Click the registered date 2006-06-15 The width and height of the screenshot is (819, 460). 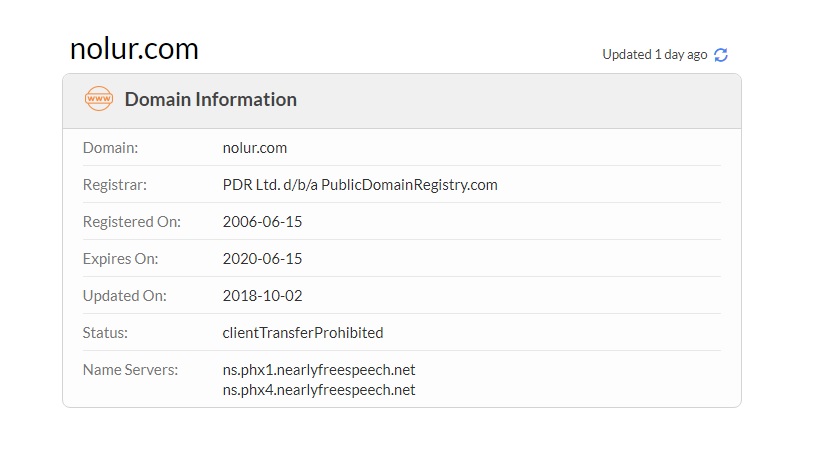pos(262,222)
